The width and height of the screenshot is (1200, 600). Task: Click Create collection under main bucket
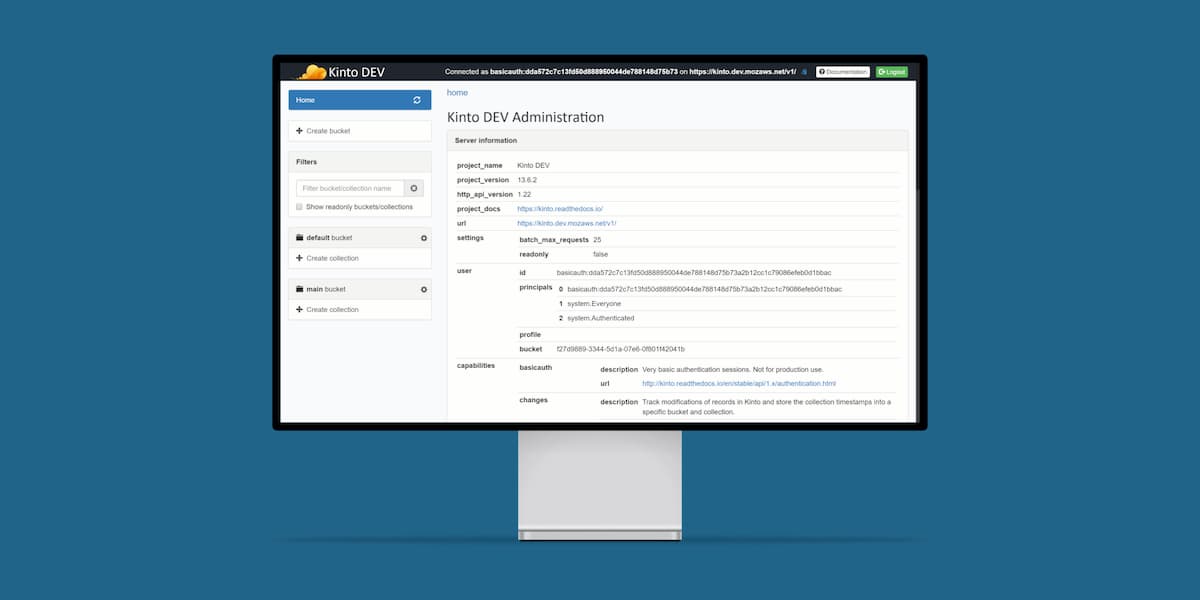[332, 309]
